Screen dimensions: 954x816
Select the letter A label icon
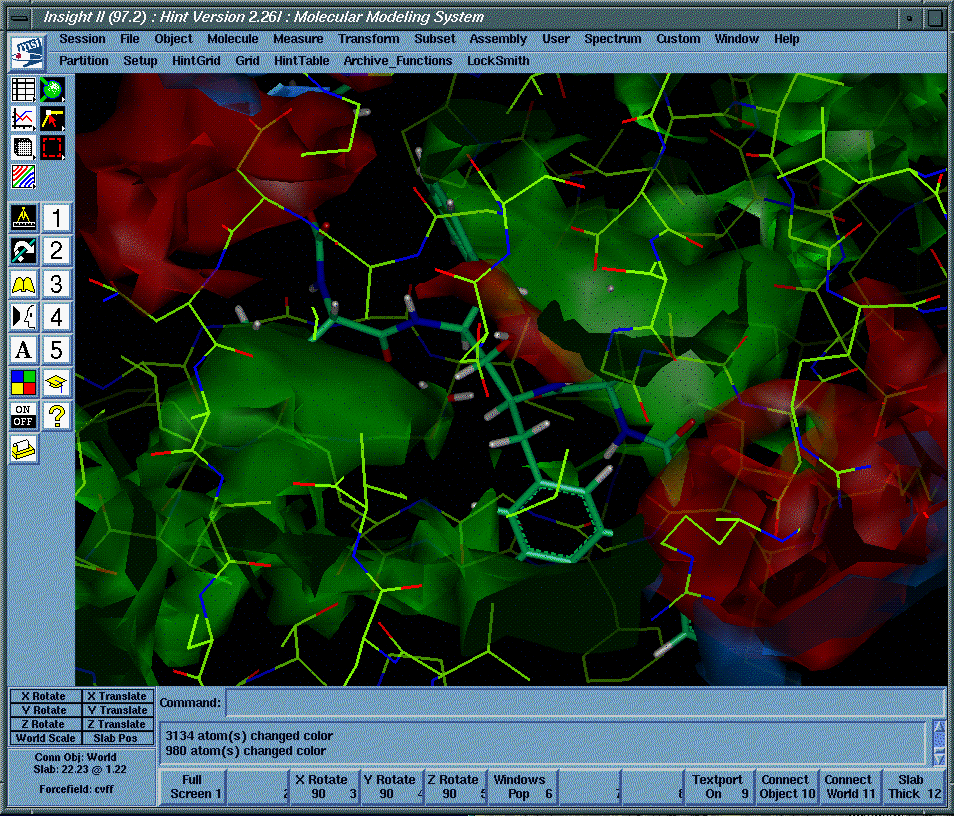pyautogui.click(x=24, y=350)
